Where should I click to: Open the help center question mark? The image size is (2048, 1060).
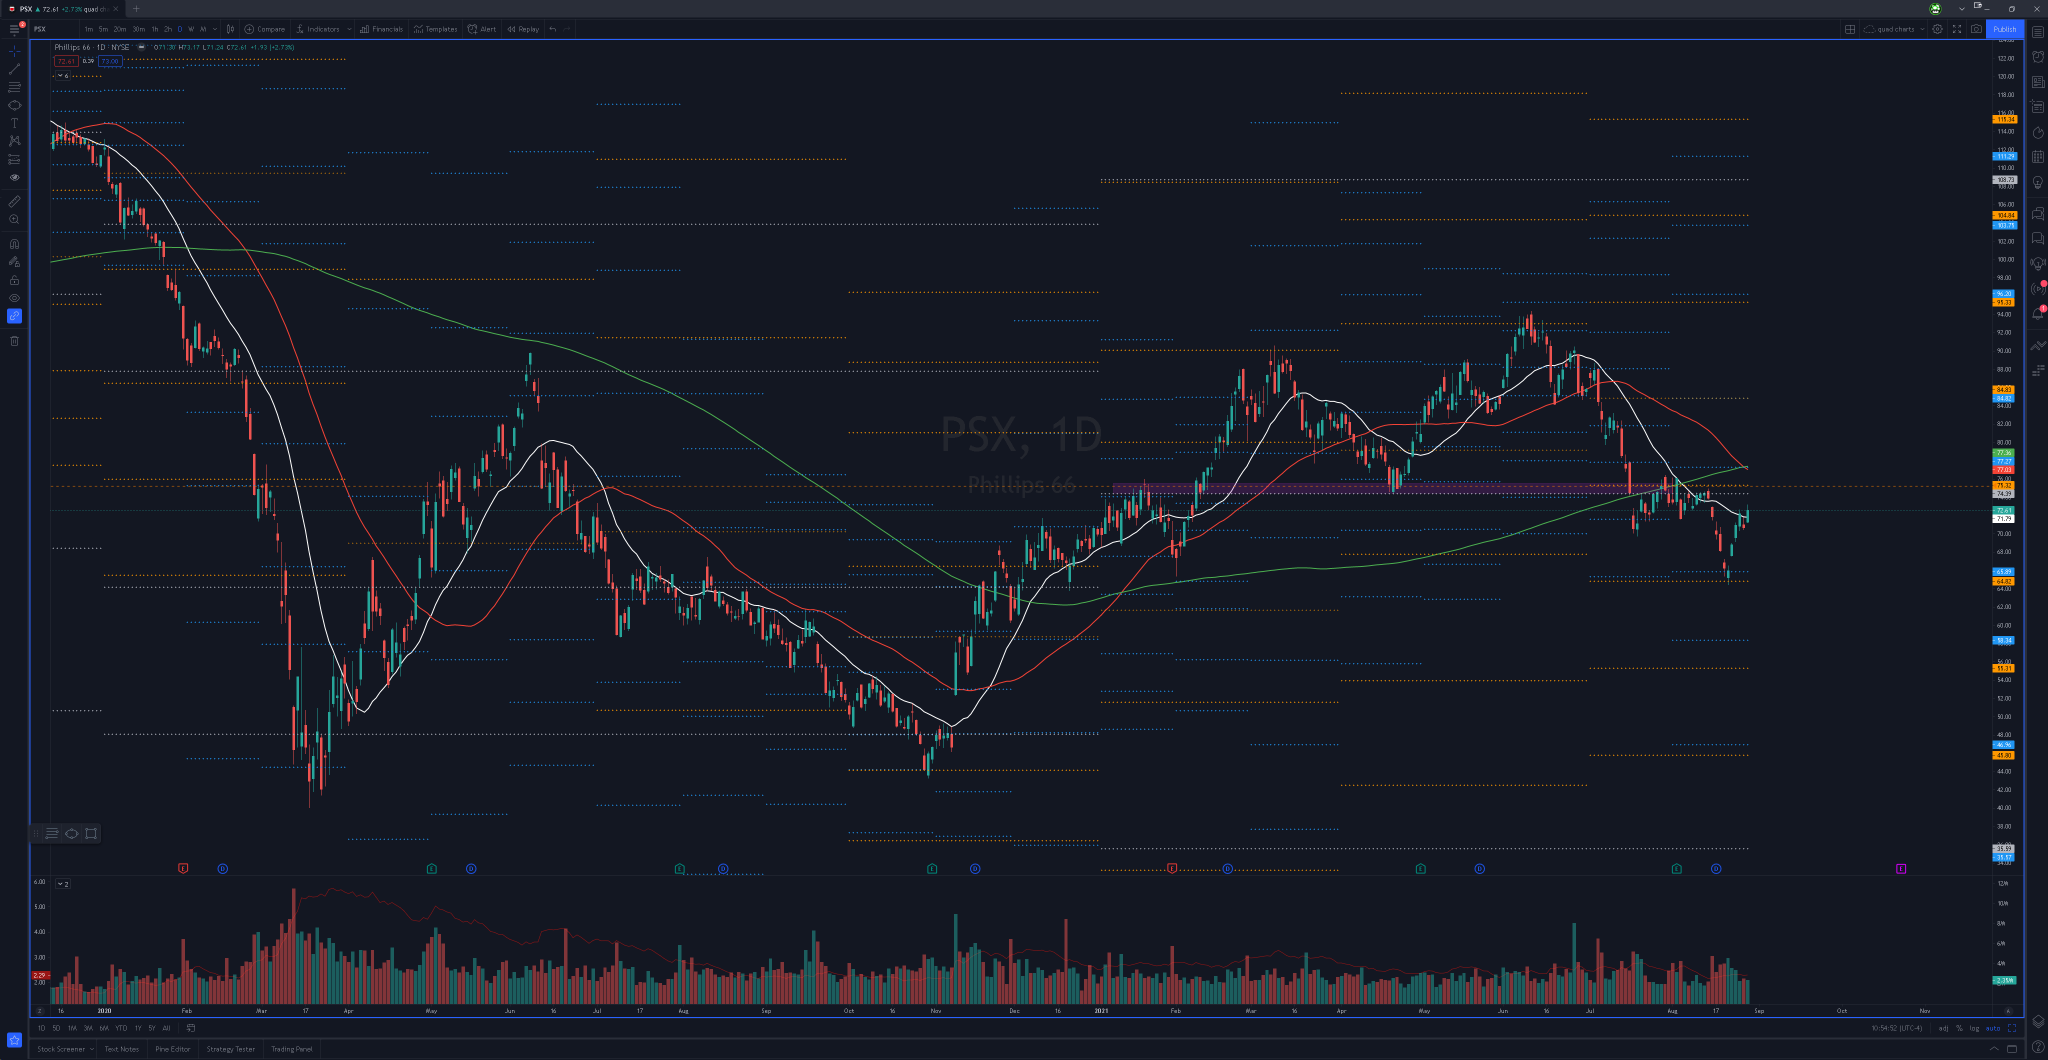click(2038, 1048)
